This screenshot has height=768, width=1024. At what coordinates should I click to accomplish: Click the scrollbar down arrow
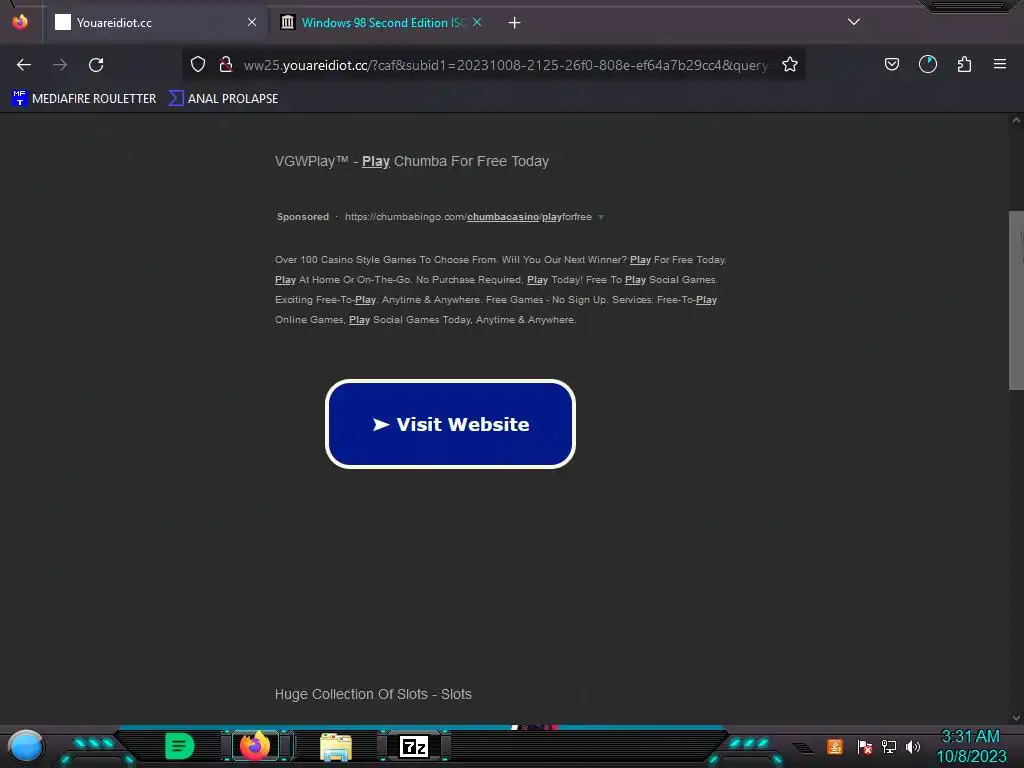click(1016, 718)
